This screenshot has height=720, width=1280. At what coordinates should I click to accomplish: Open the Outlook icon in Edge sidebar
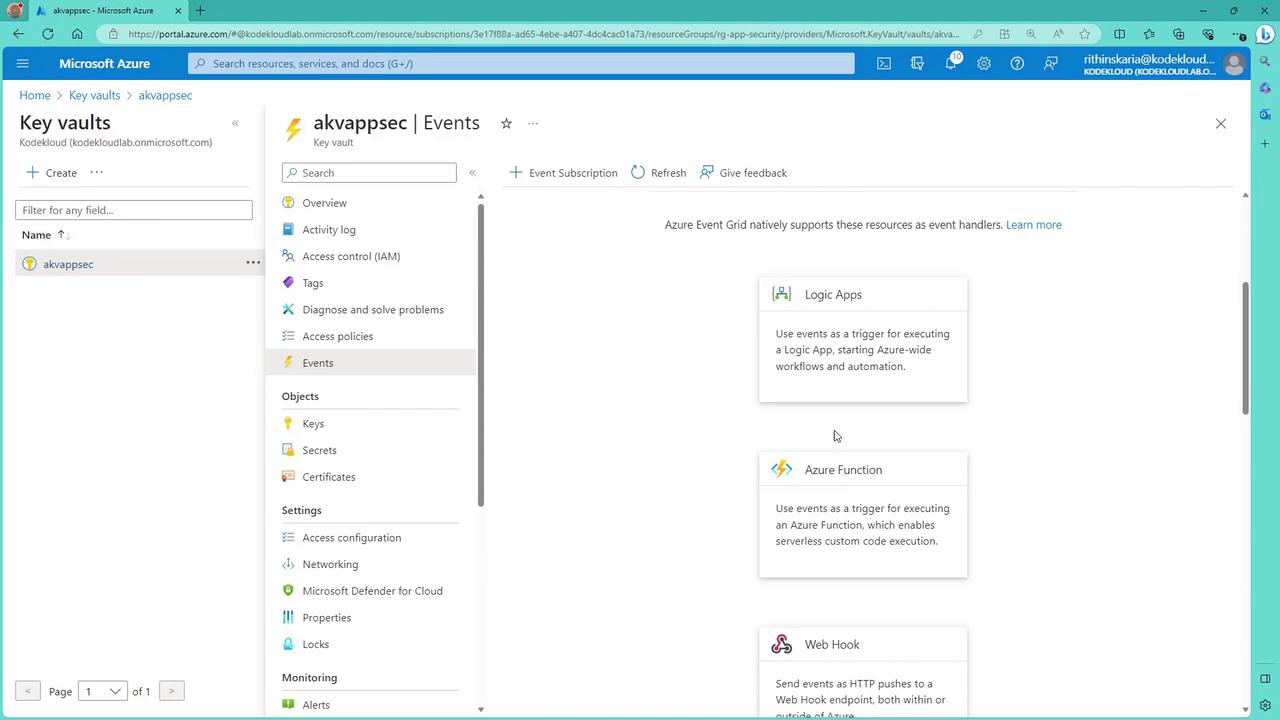click(x=1265, y=115)
